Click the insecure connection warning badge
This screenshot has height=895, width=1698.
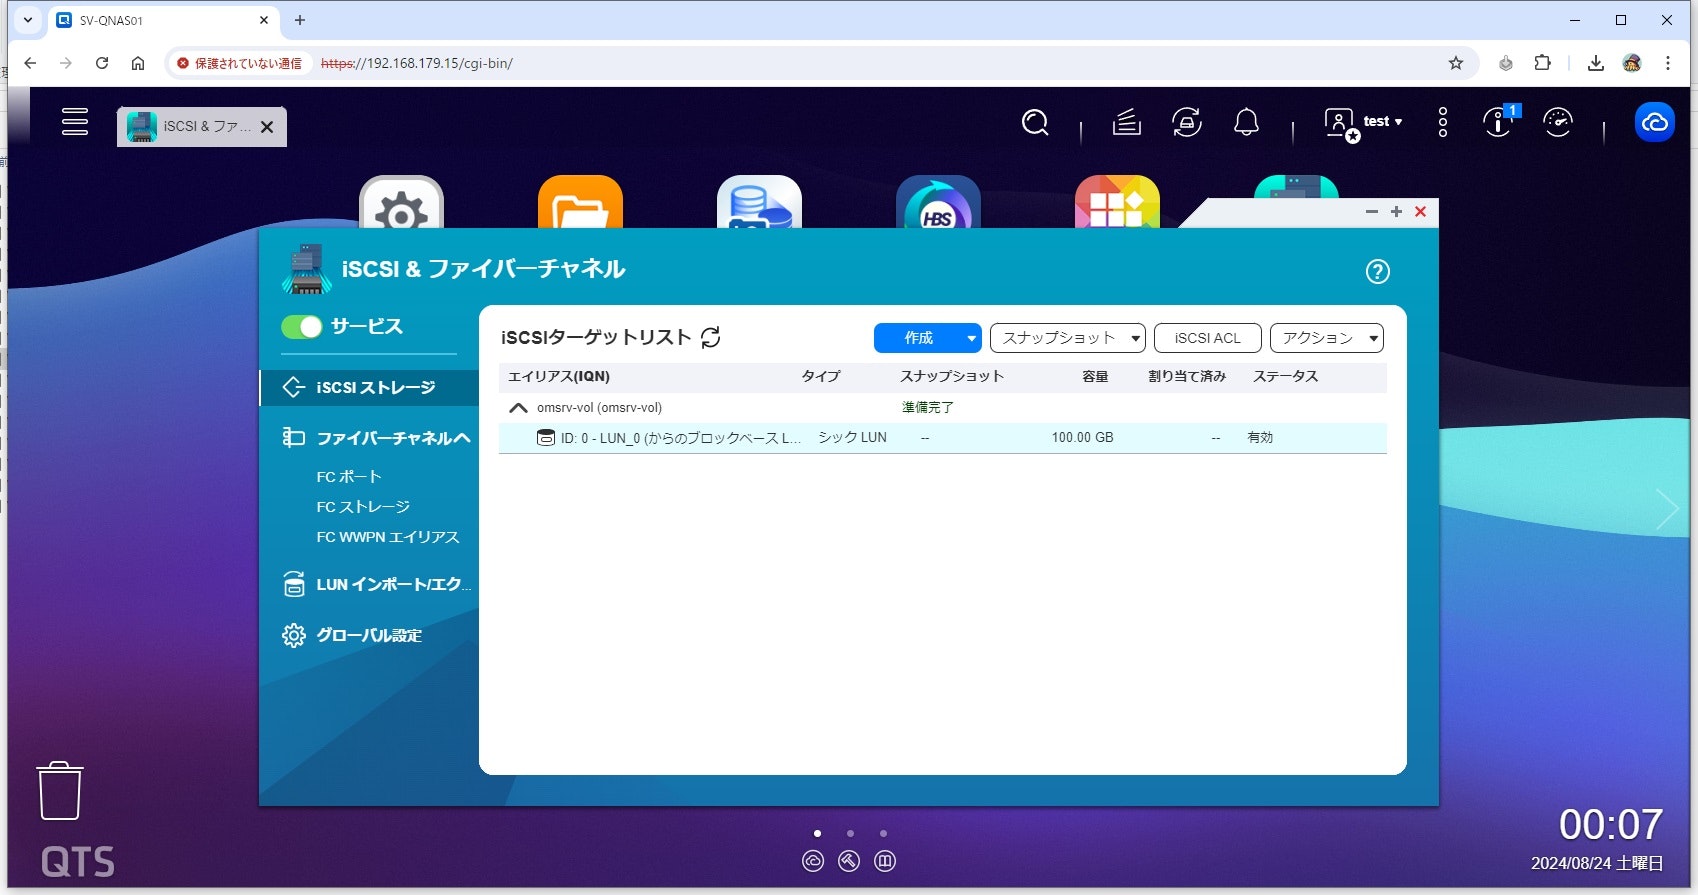[239, 63]
